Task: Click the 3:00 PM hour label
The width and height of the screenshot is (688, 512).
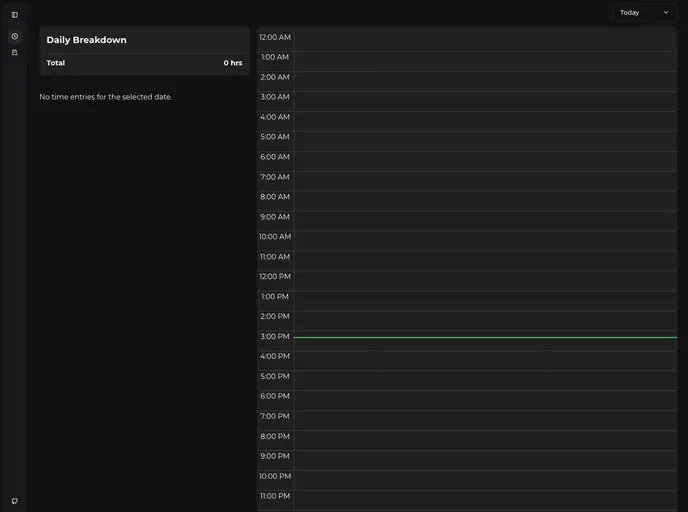Action: point(275,337)
